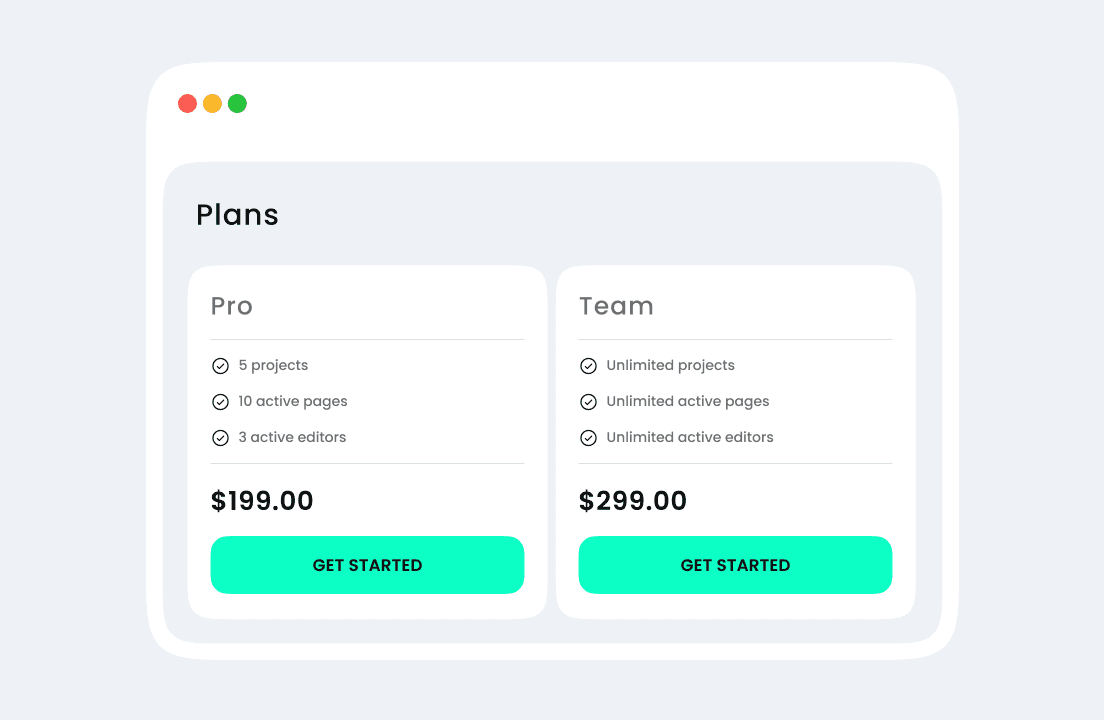Click the 'Unlimited projects' feature text
Screen dimensions: 1104x720
pyautogui.click(x=670, y=366)
